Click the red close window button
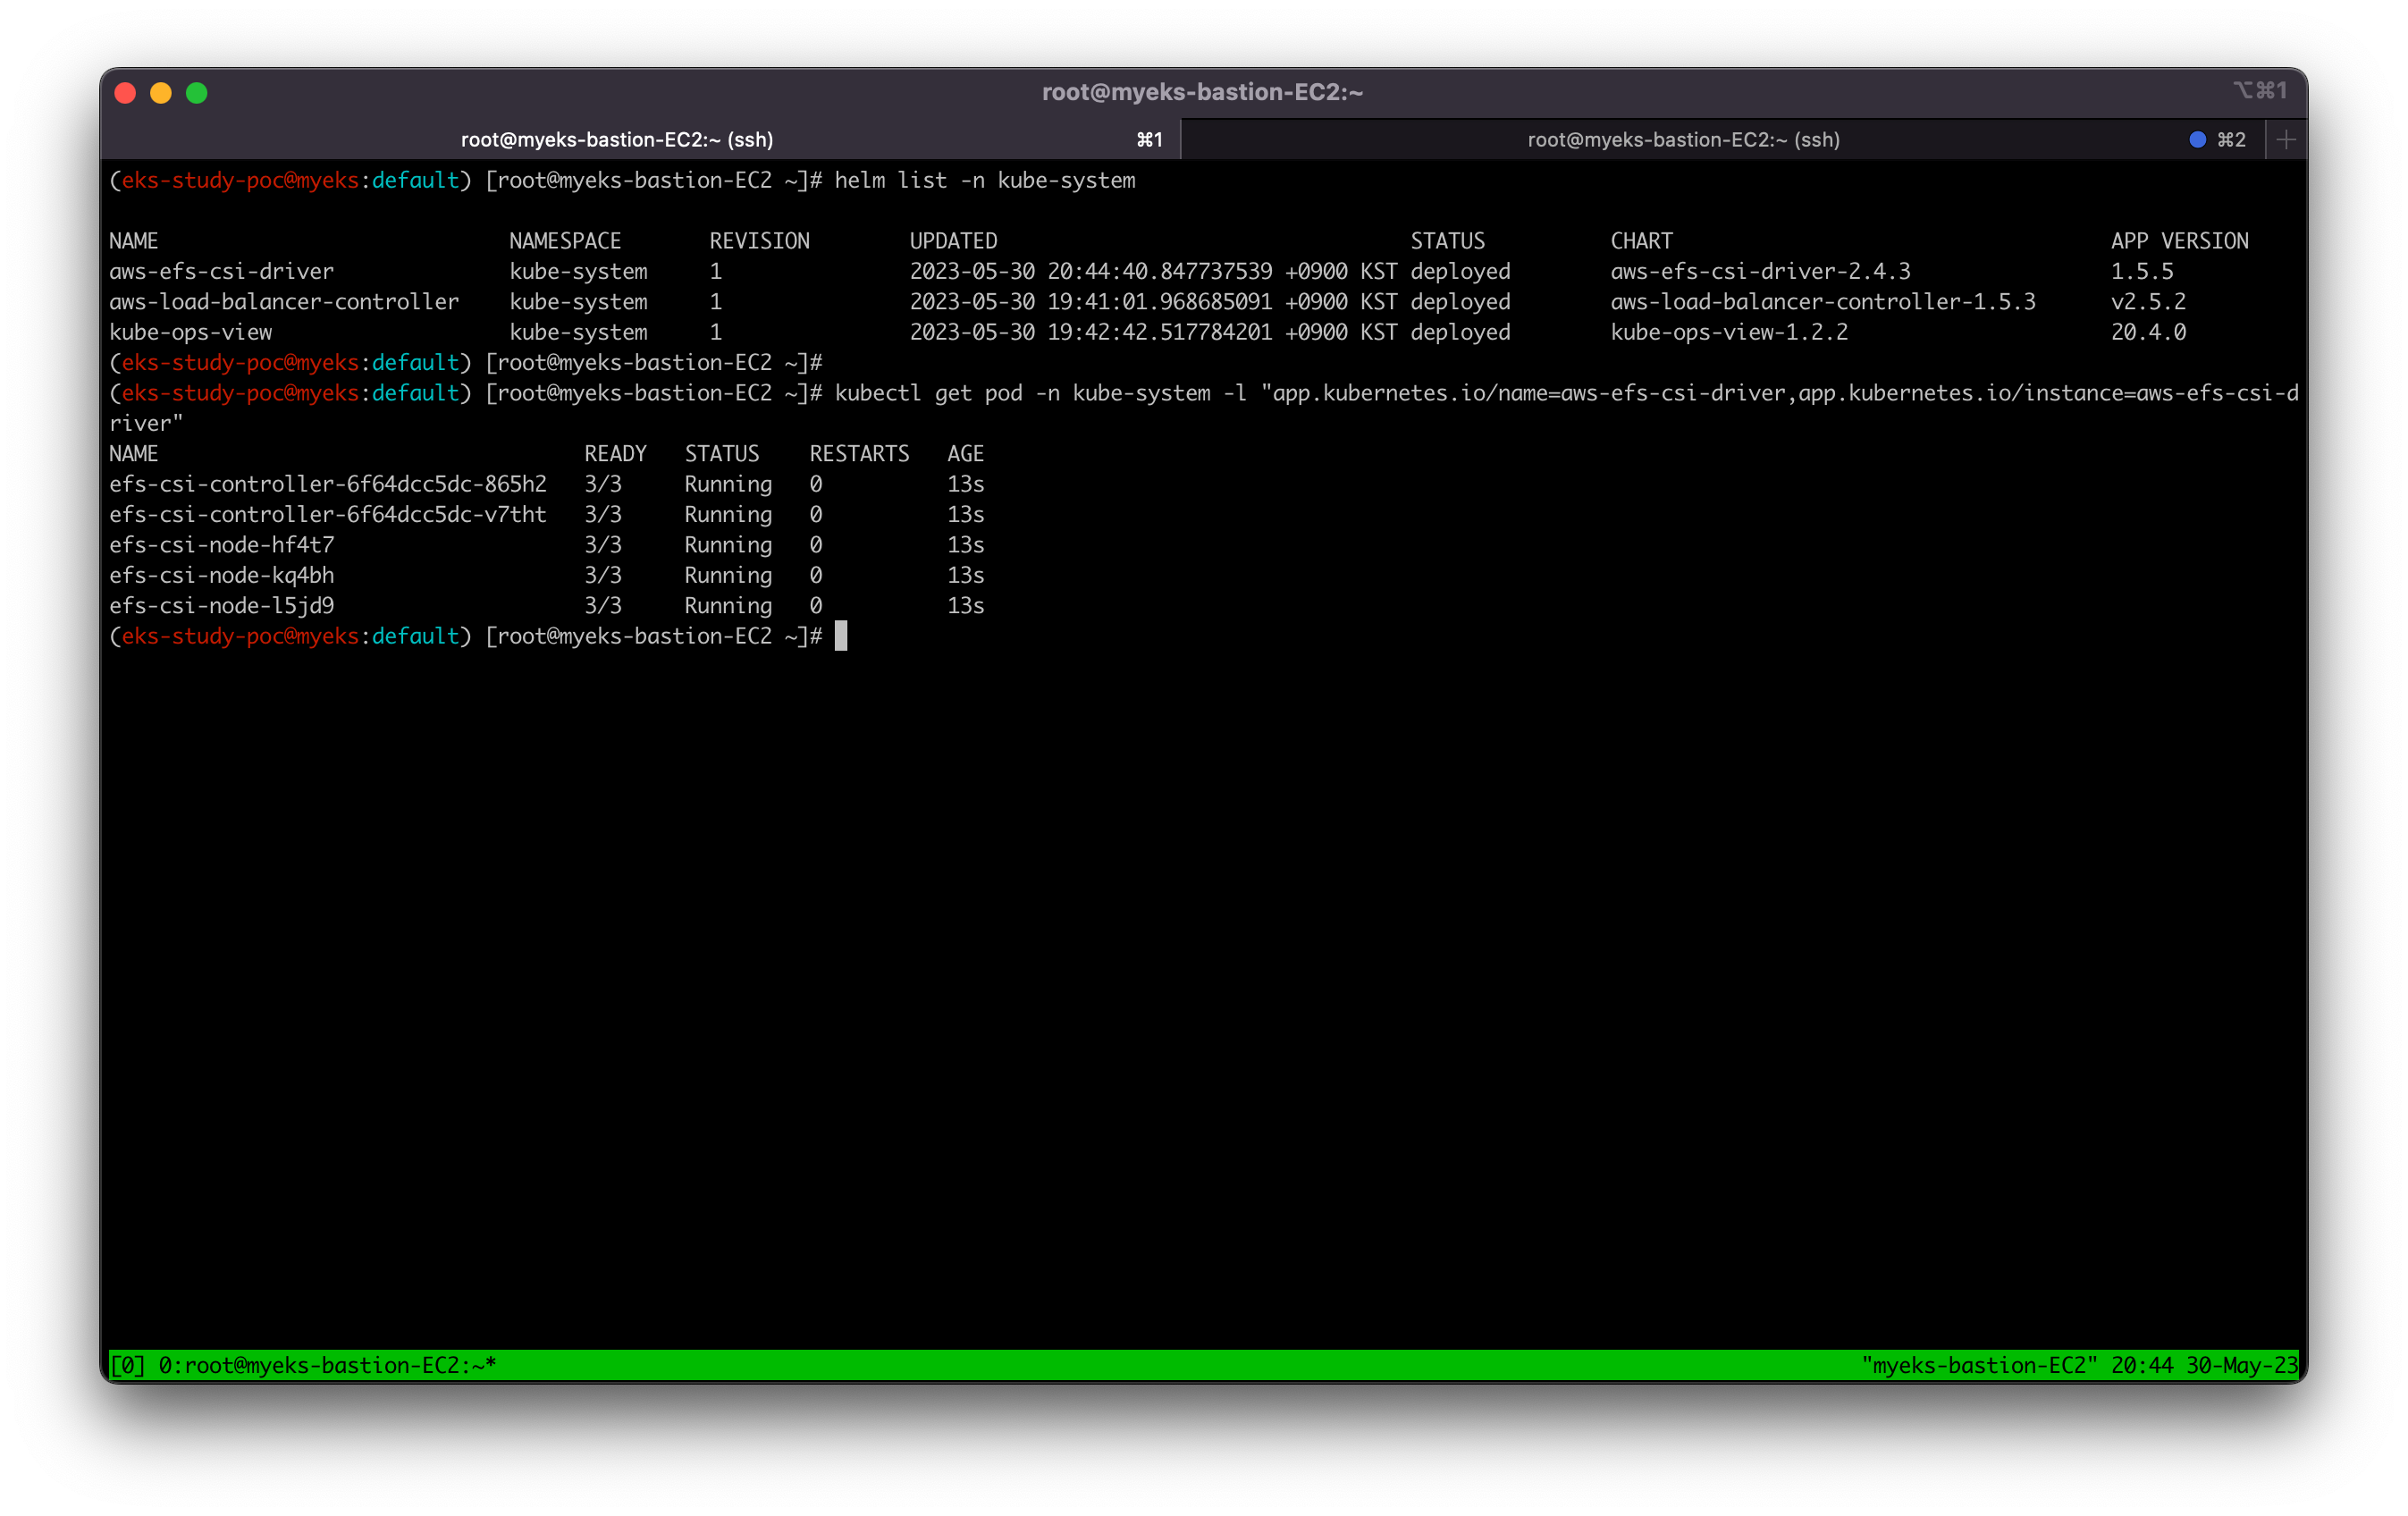The height and width of the screenshot is (1516, 2408). [125, 93]
